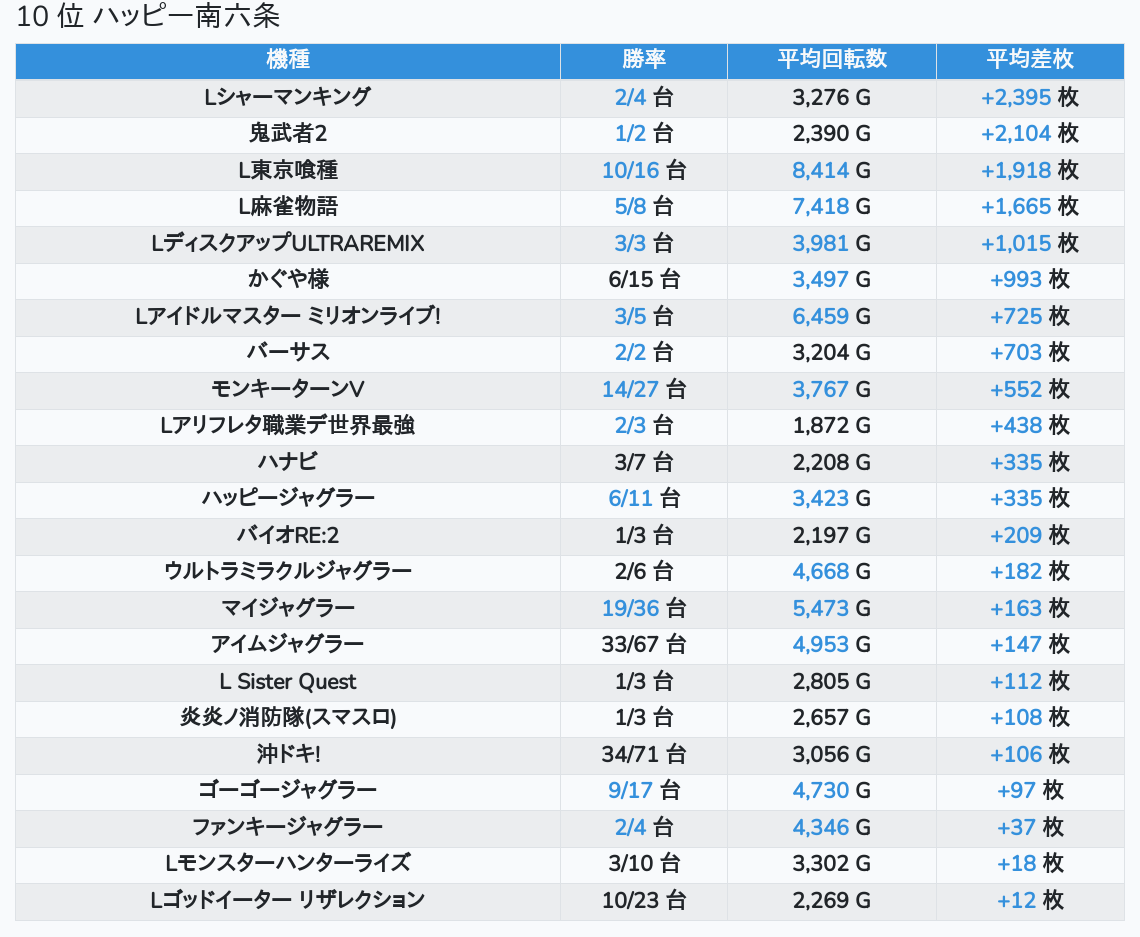Click the +2,104 value in 鬼武者2 row
The width and height of the screenshot is (1140, 937).
coord(1016,134)
